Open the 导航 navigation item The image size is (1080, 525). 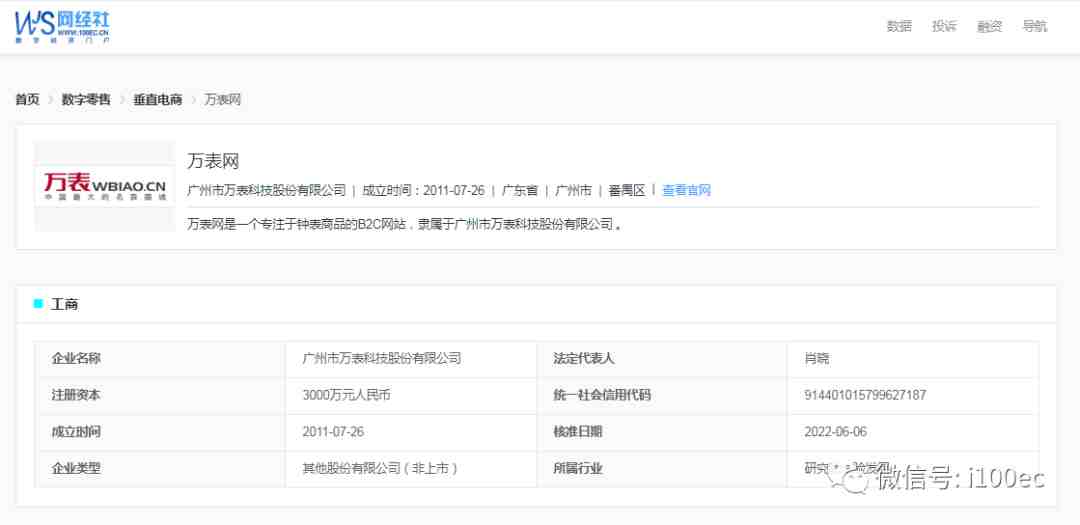1035,26
